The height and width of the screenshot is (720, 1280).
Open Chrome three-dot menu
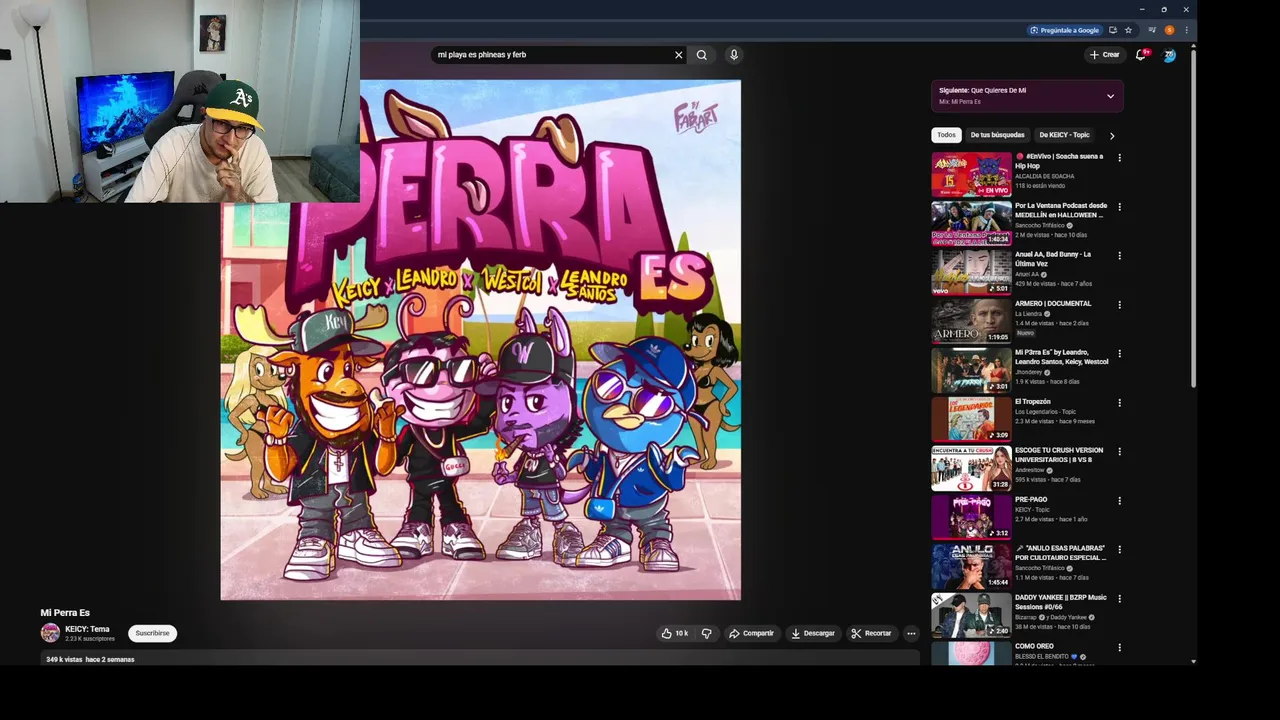1185,30
